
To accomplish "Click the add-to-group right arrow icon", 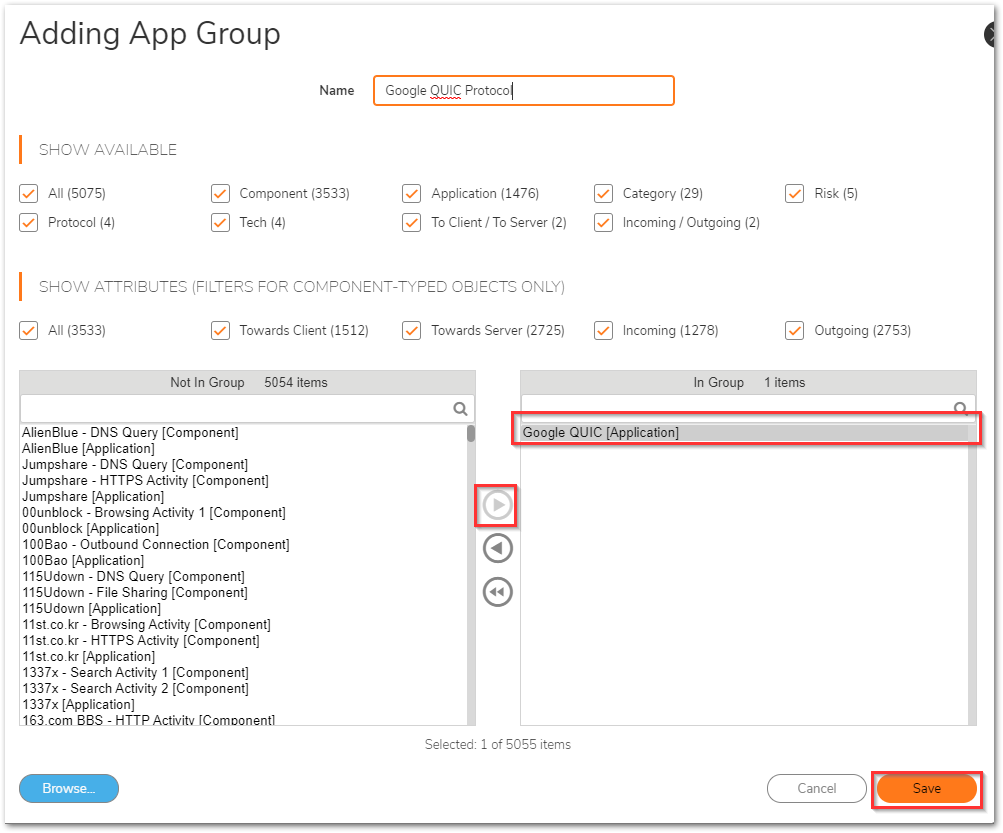I will pyautogui.click(x=497, y=506).
